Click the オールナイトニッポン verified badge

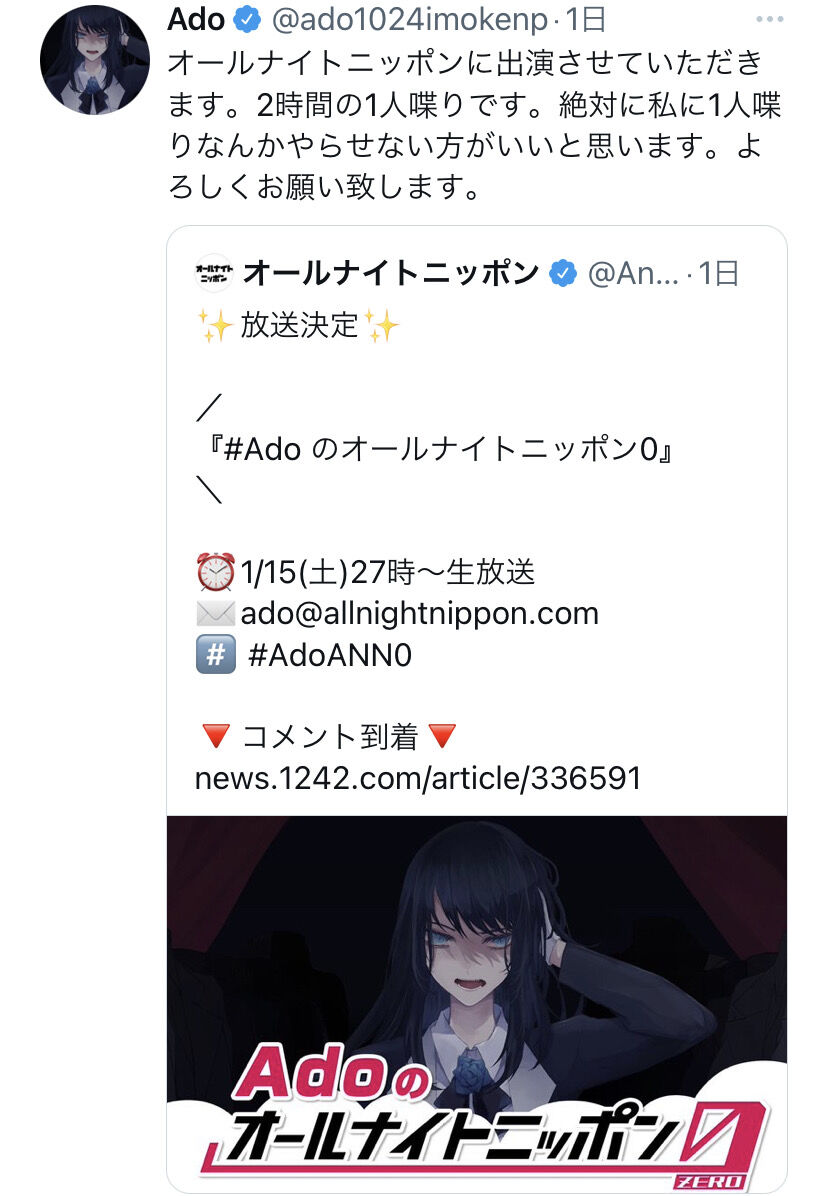[x=563, y=273]
